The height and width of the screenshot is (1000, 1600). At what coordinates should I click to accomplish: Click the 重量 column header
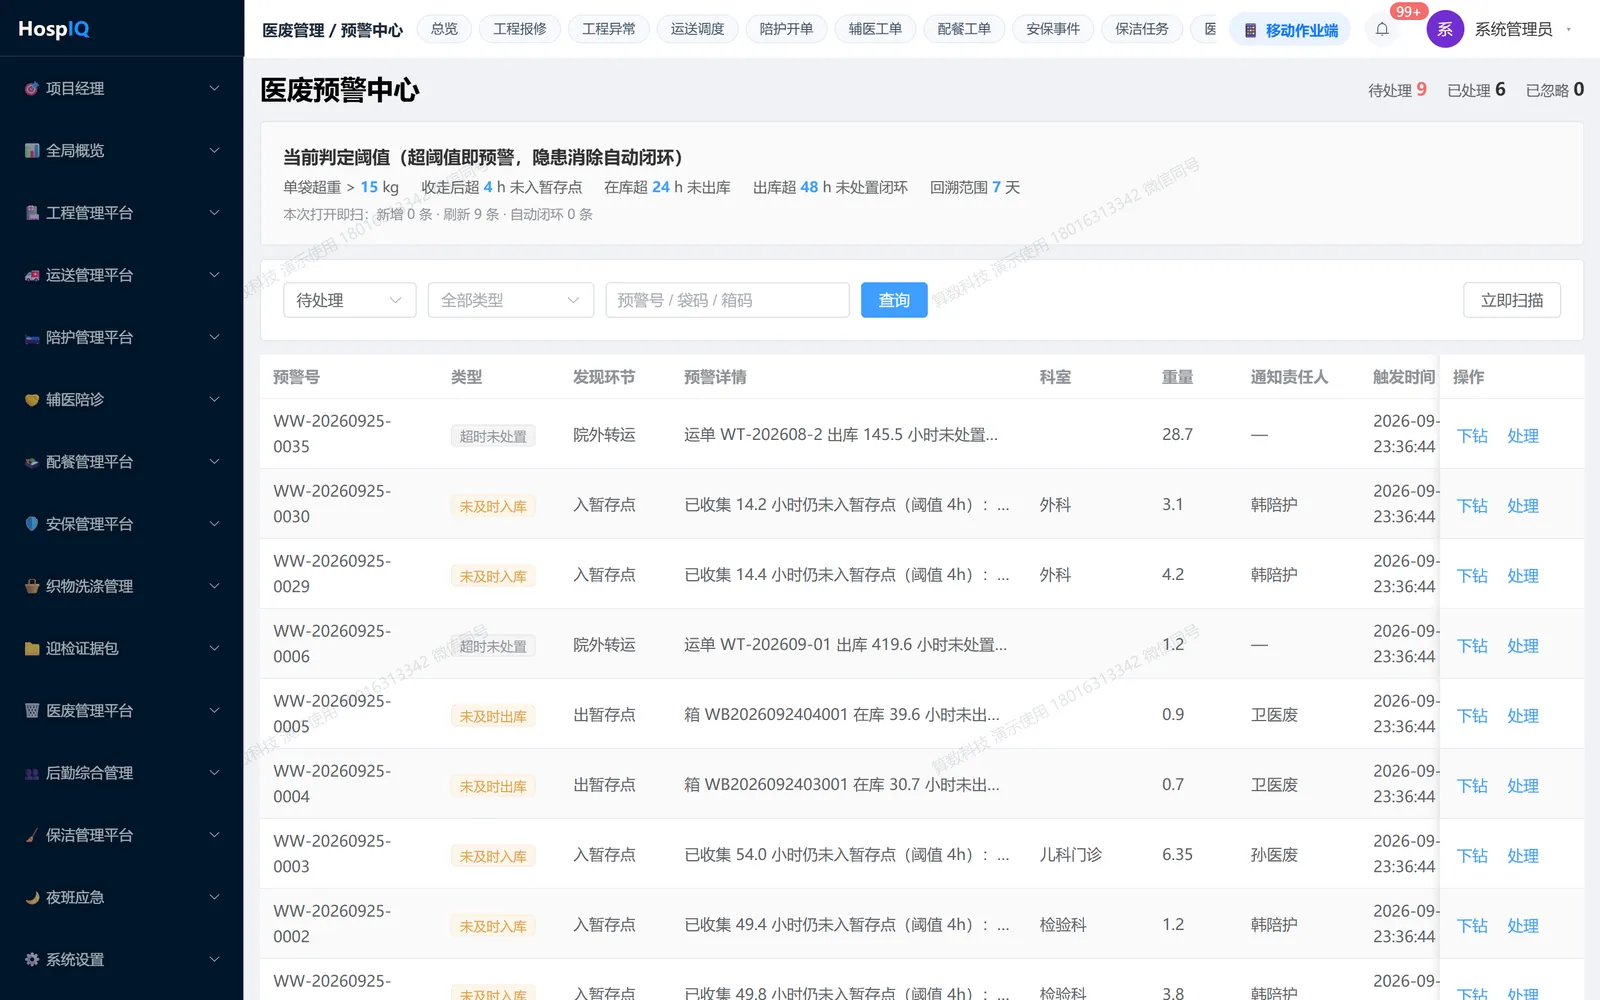point(1177,377)
